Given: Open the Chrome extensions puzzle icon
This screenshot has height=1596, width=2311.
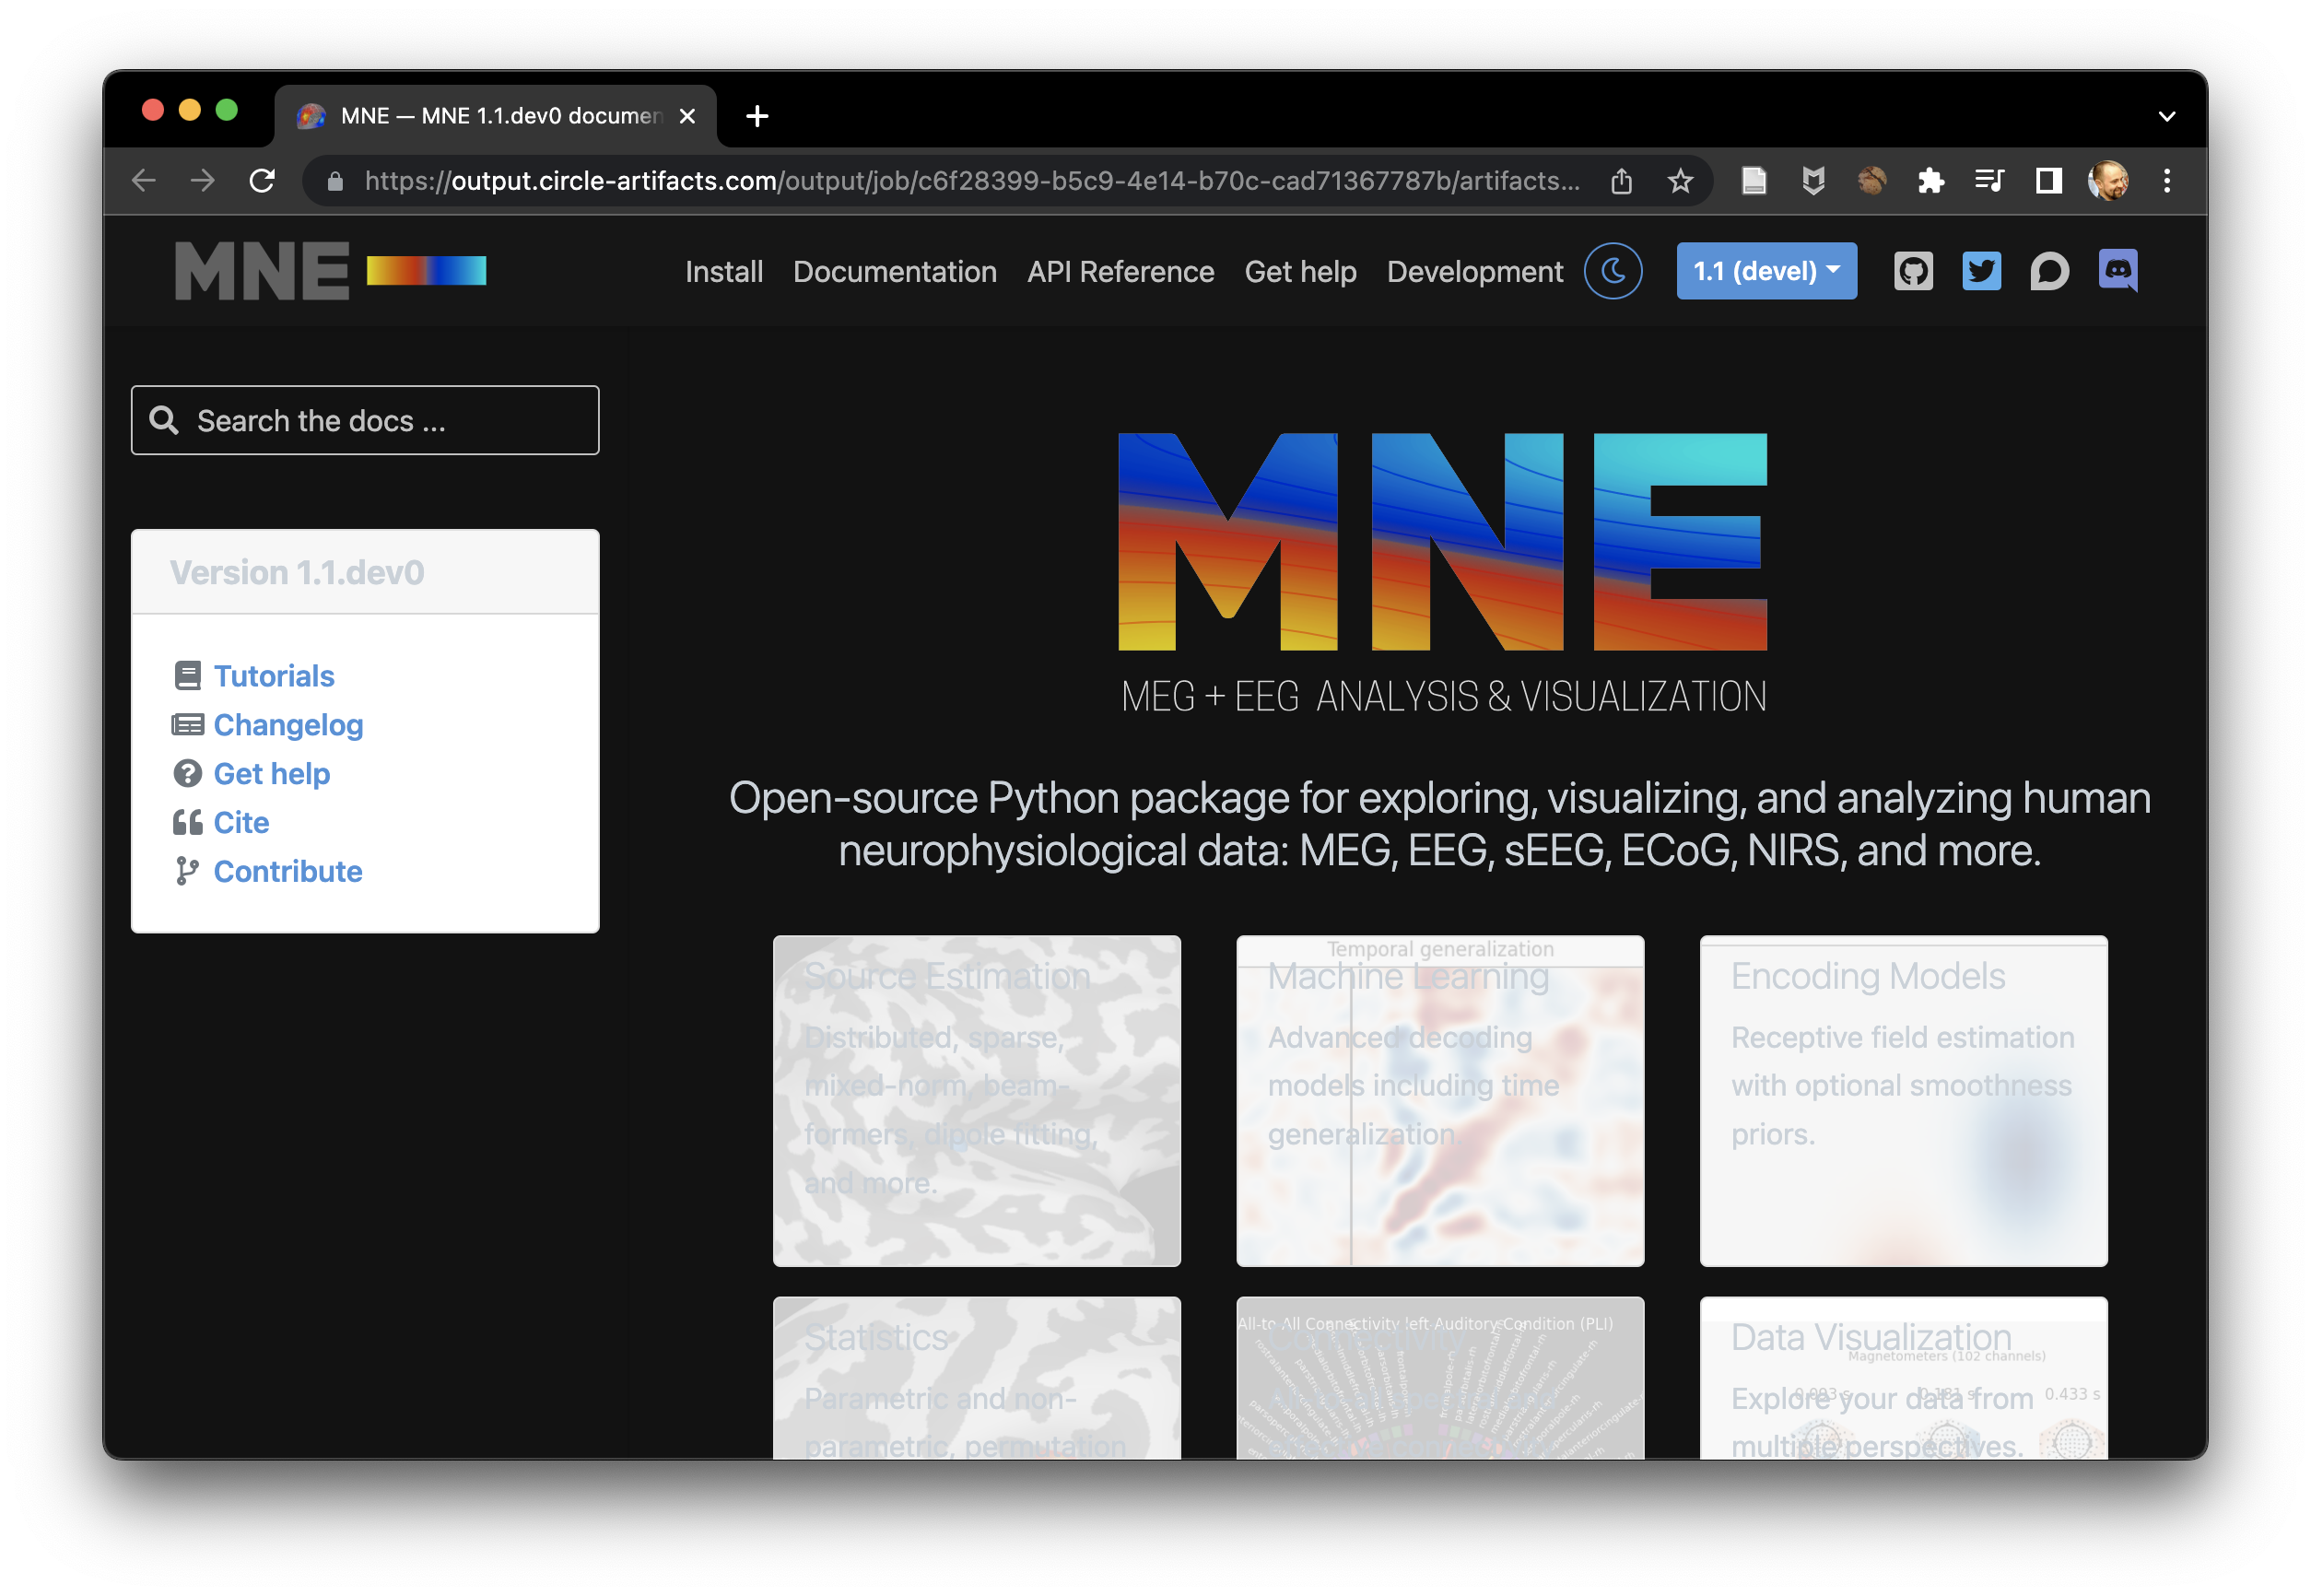Looking at the screenshot, I should pyautogui.click(x=1930, y=181).
